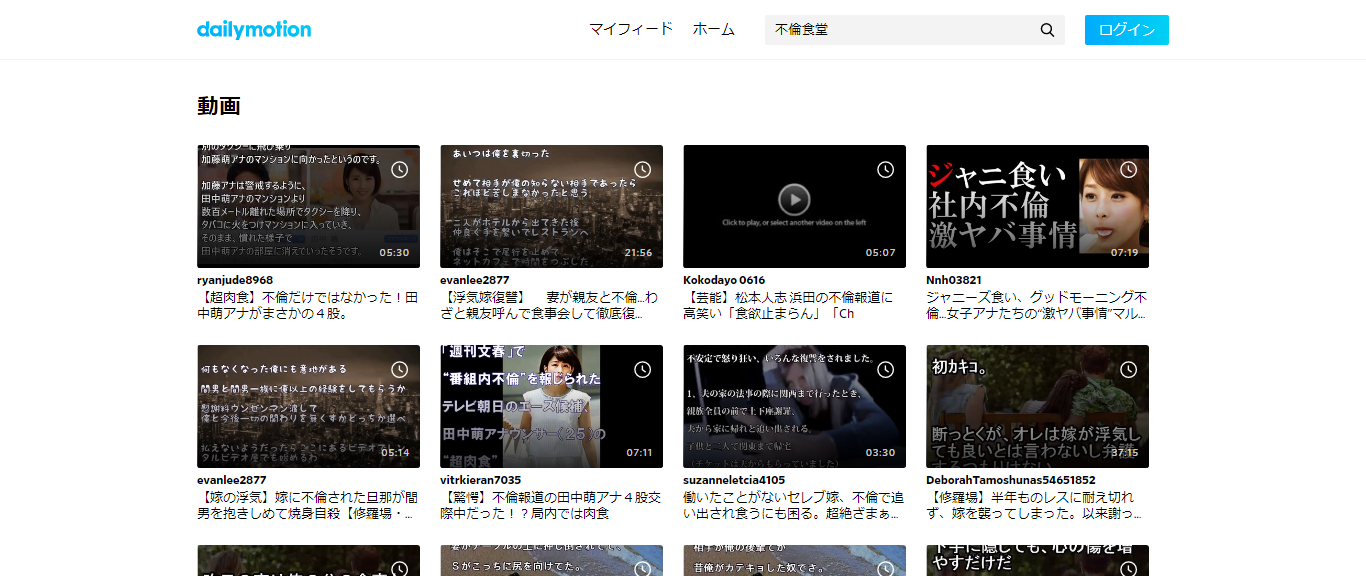The image size is (1366, 576).
Task: Click watch-later clock on Nnh03821 video
Action: pyautogui.click(x=1128, y=170)
